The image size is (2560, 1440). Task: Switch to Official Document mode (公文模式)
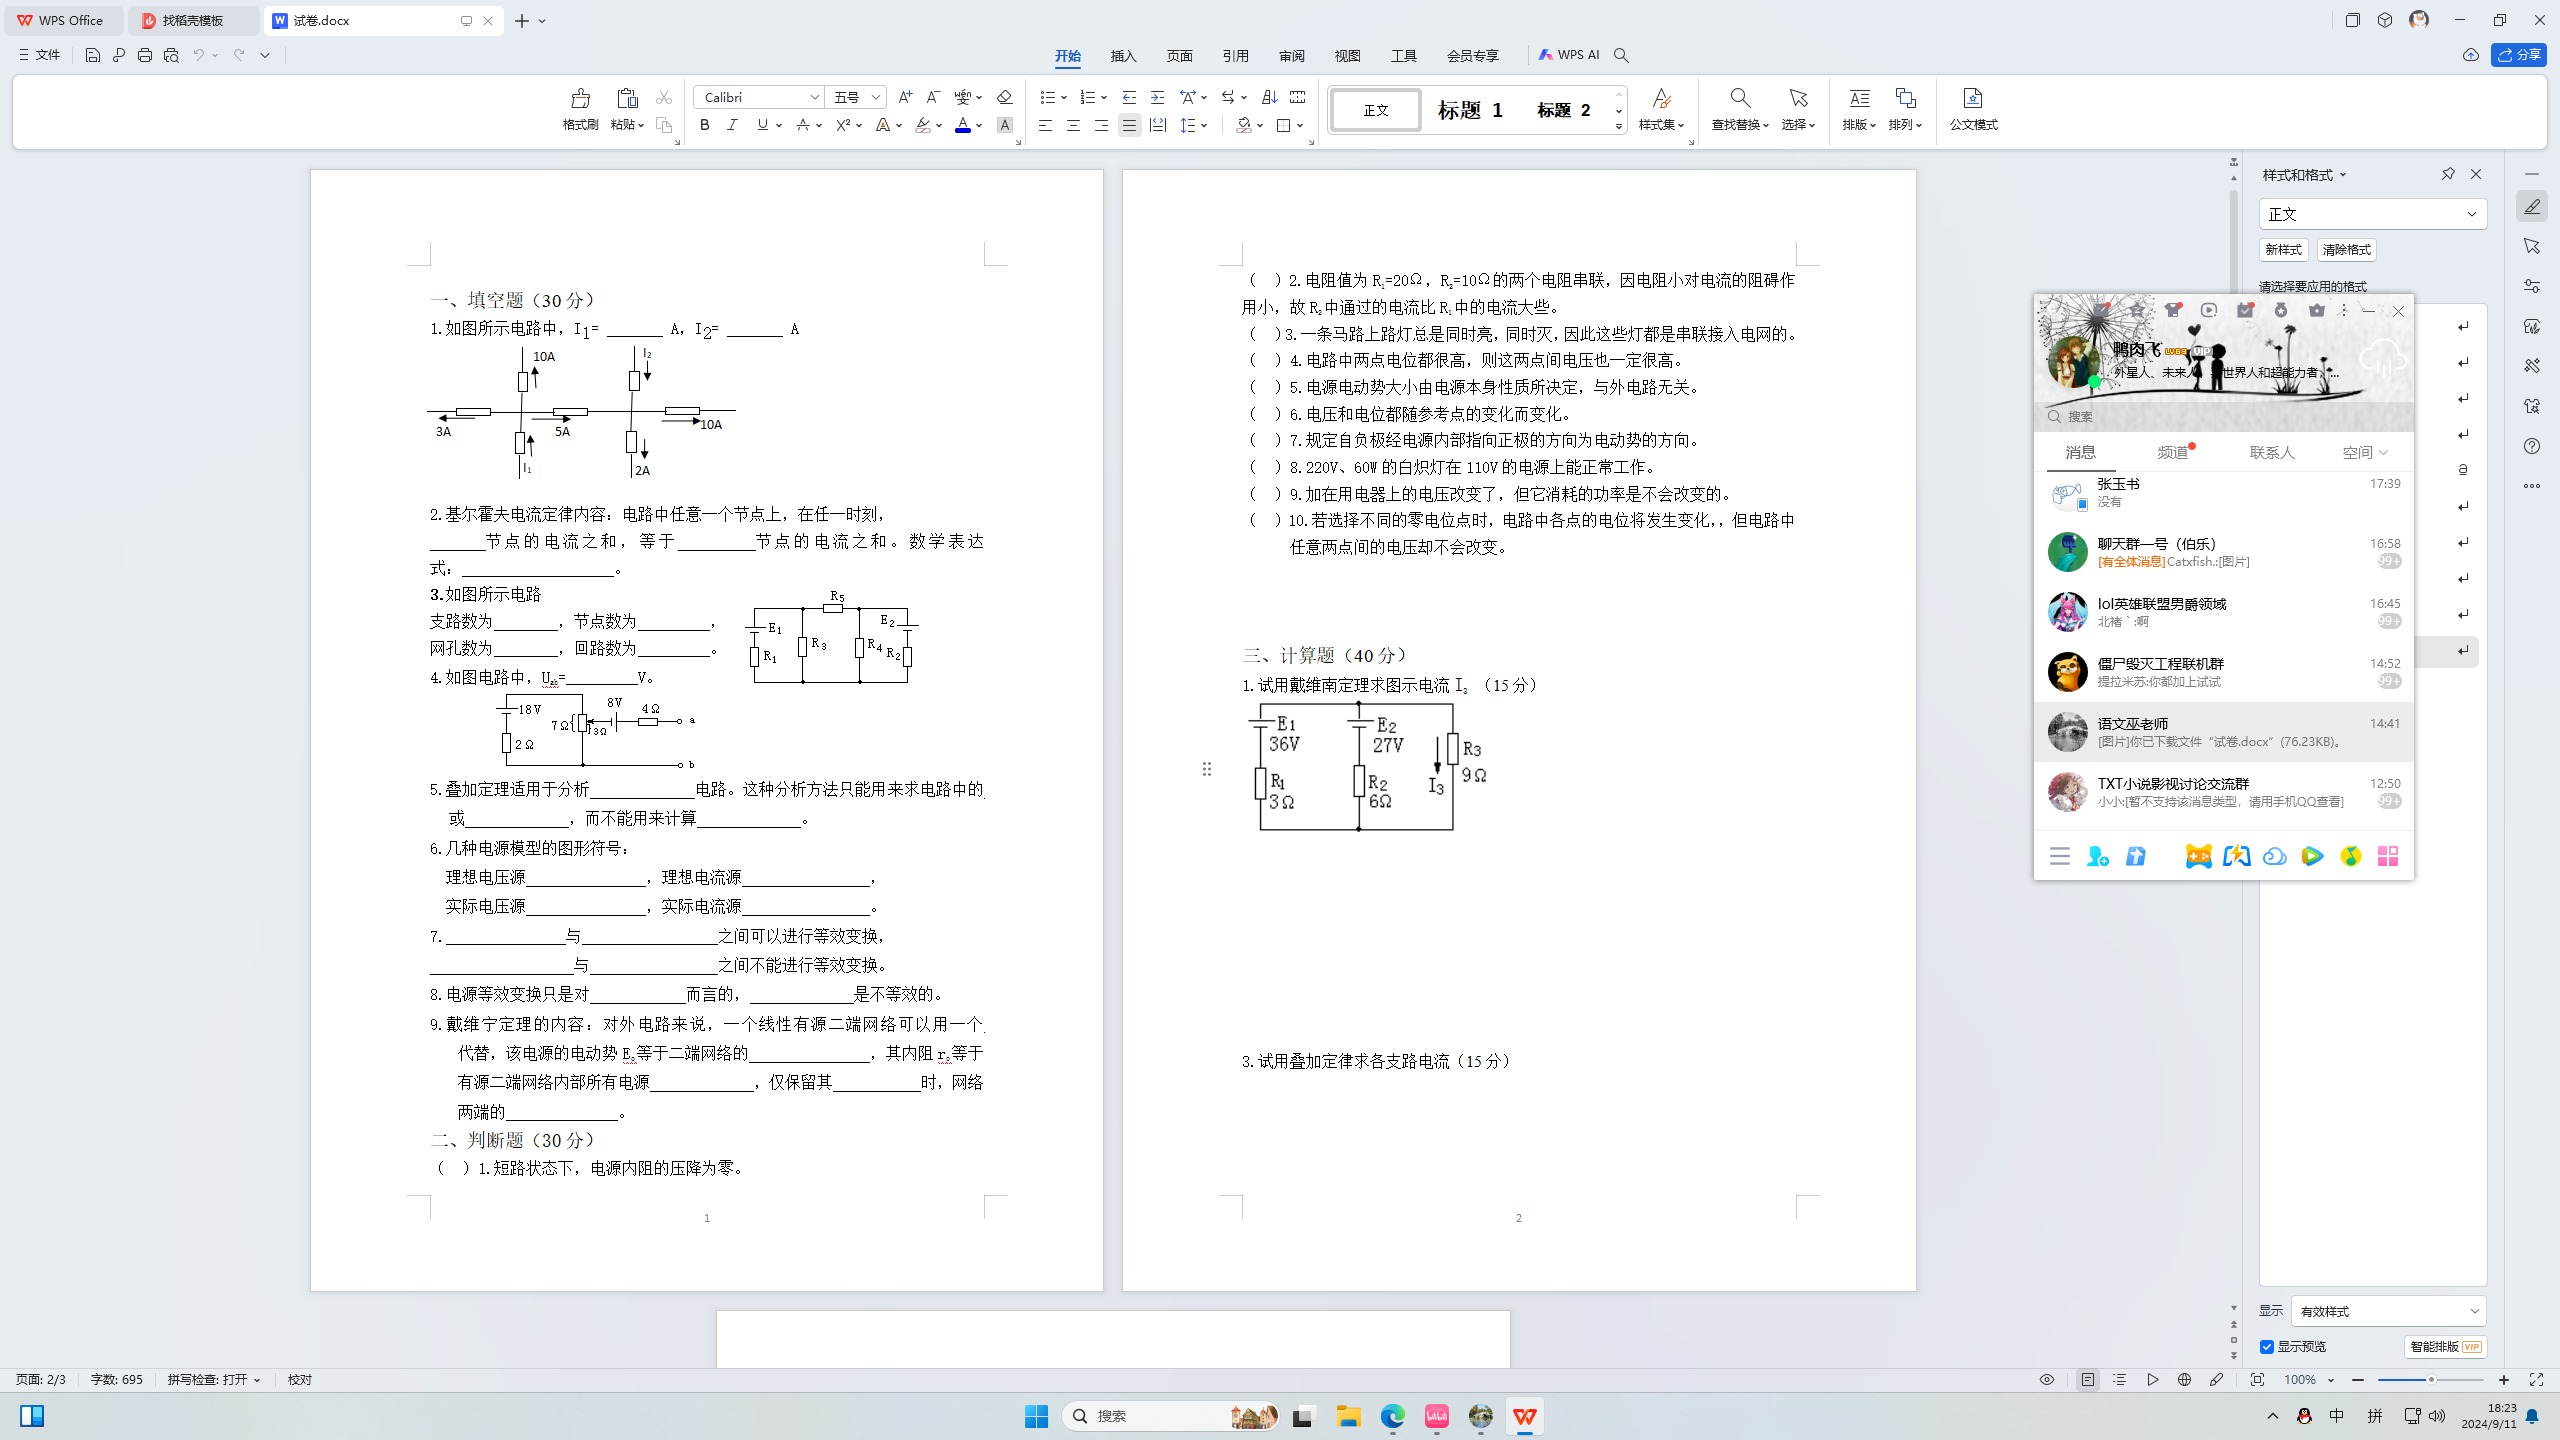point(1973,110)
